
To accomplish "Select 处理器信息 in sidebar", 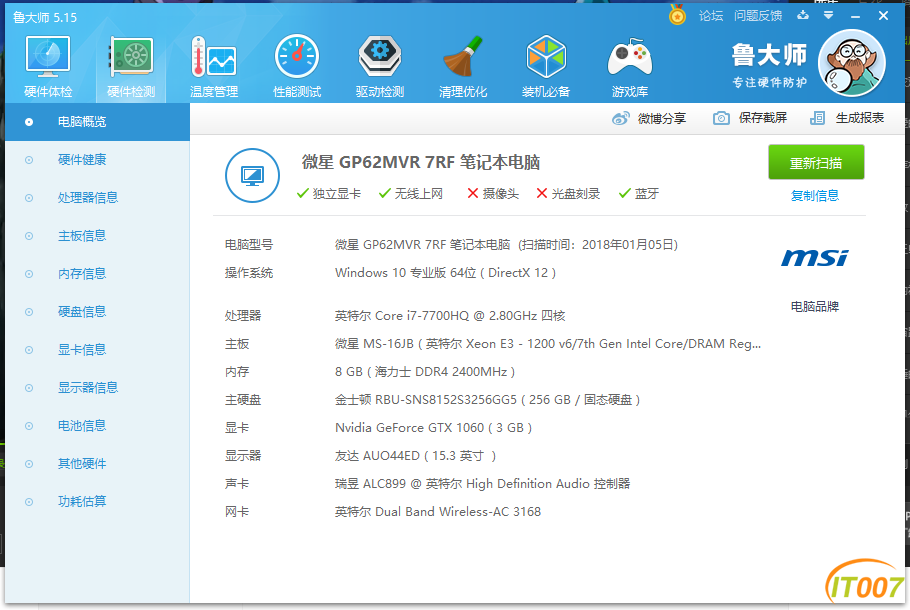I will pos(97,198).
